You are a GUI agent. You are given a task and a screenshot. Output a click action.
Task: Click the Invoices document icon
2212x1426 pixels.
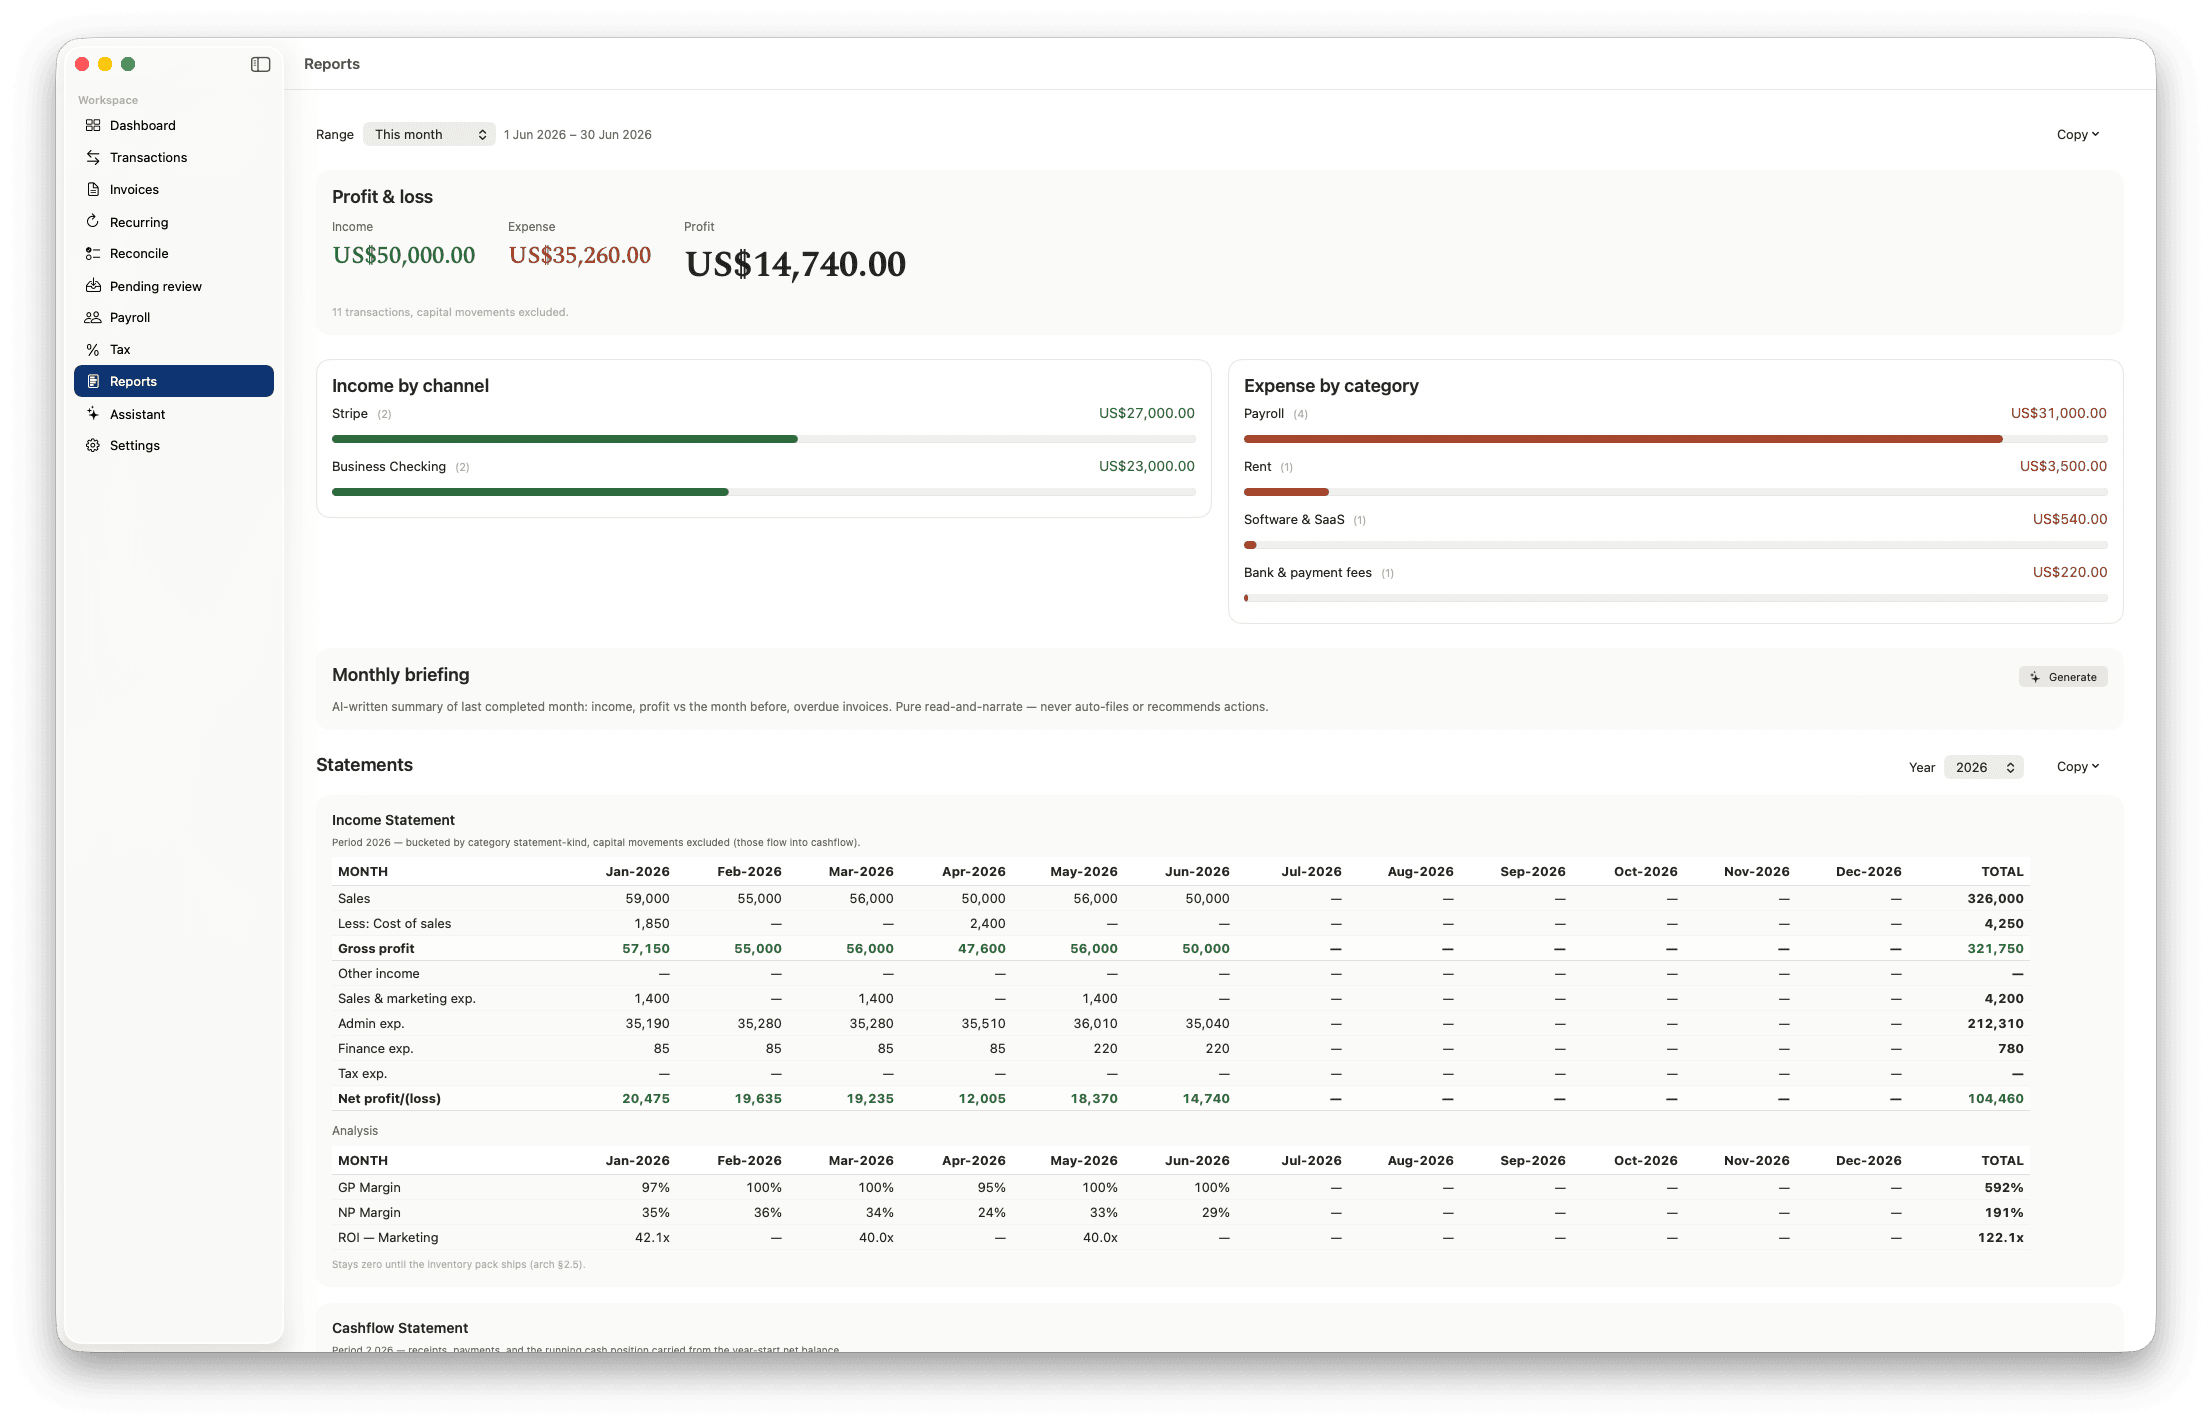tap(93, 189)
